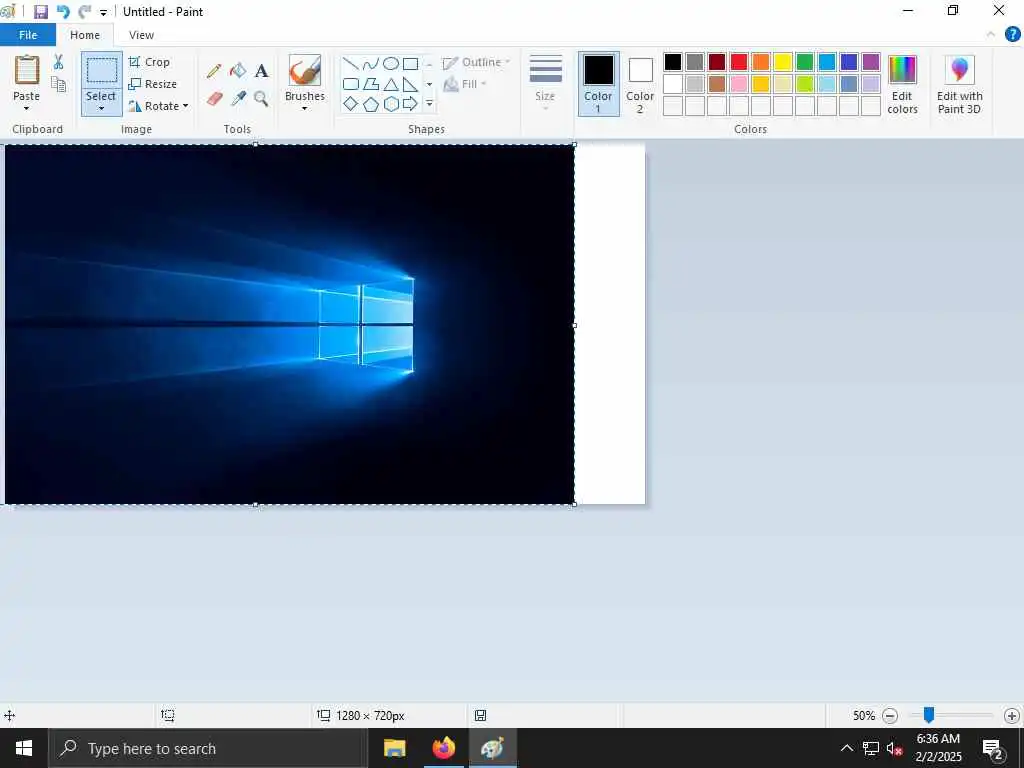Image resolution: width=1024 pixels, height=768 pixels.
Task: Click the Windows Start button
Action: pos(24,748)
